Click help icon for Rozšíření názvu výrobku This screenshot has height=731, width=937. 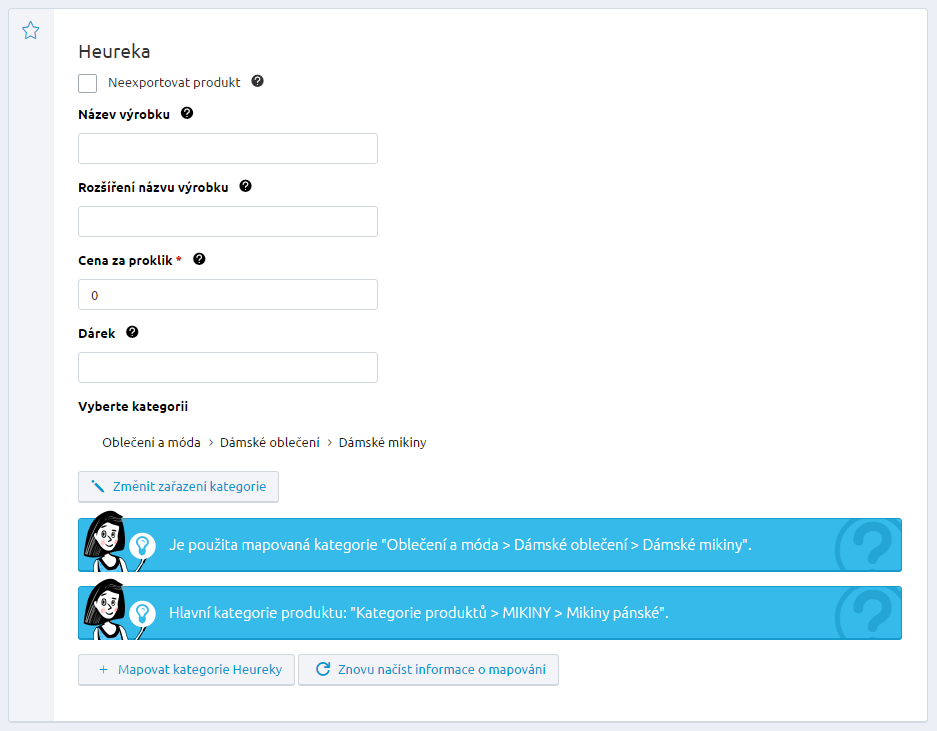(x=246, y=186)
